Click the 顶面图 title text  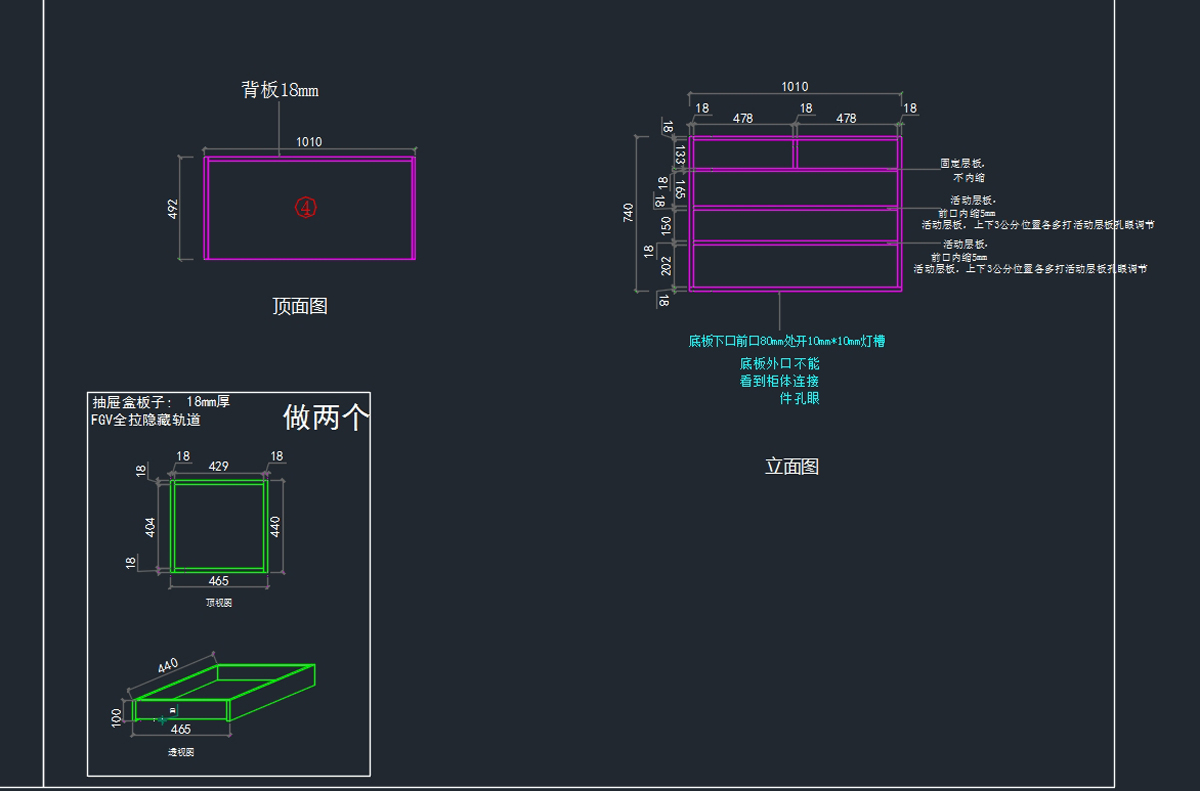point(300,306)
